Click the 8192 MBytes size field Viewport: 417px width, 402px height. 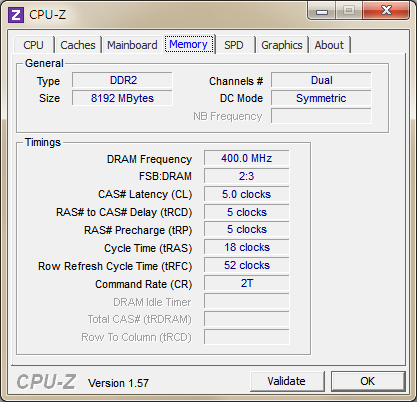coord(122,98)
